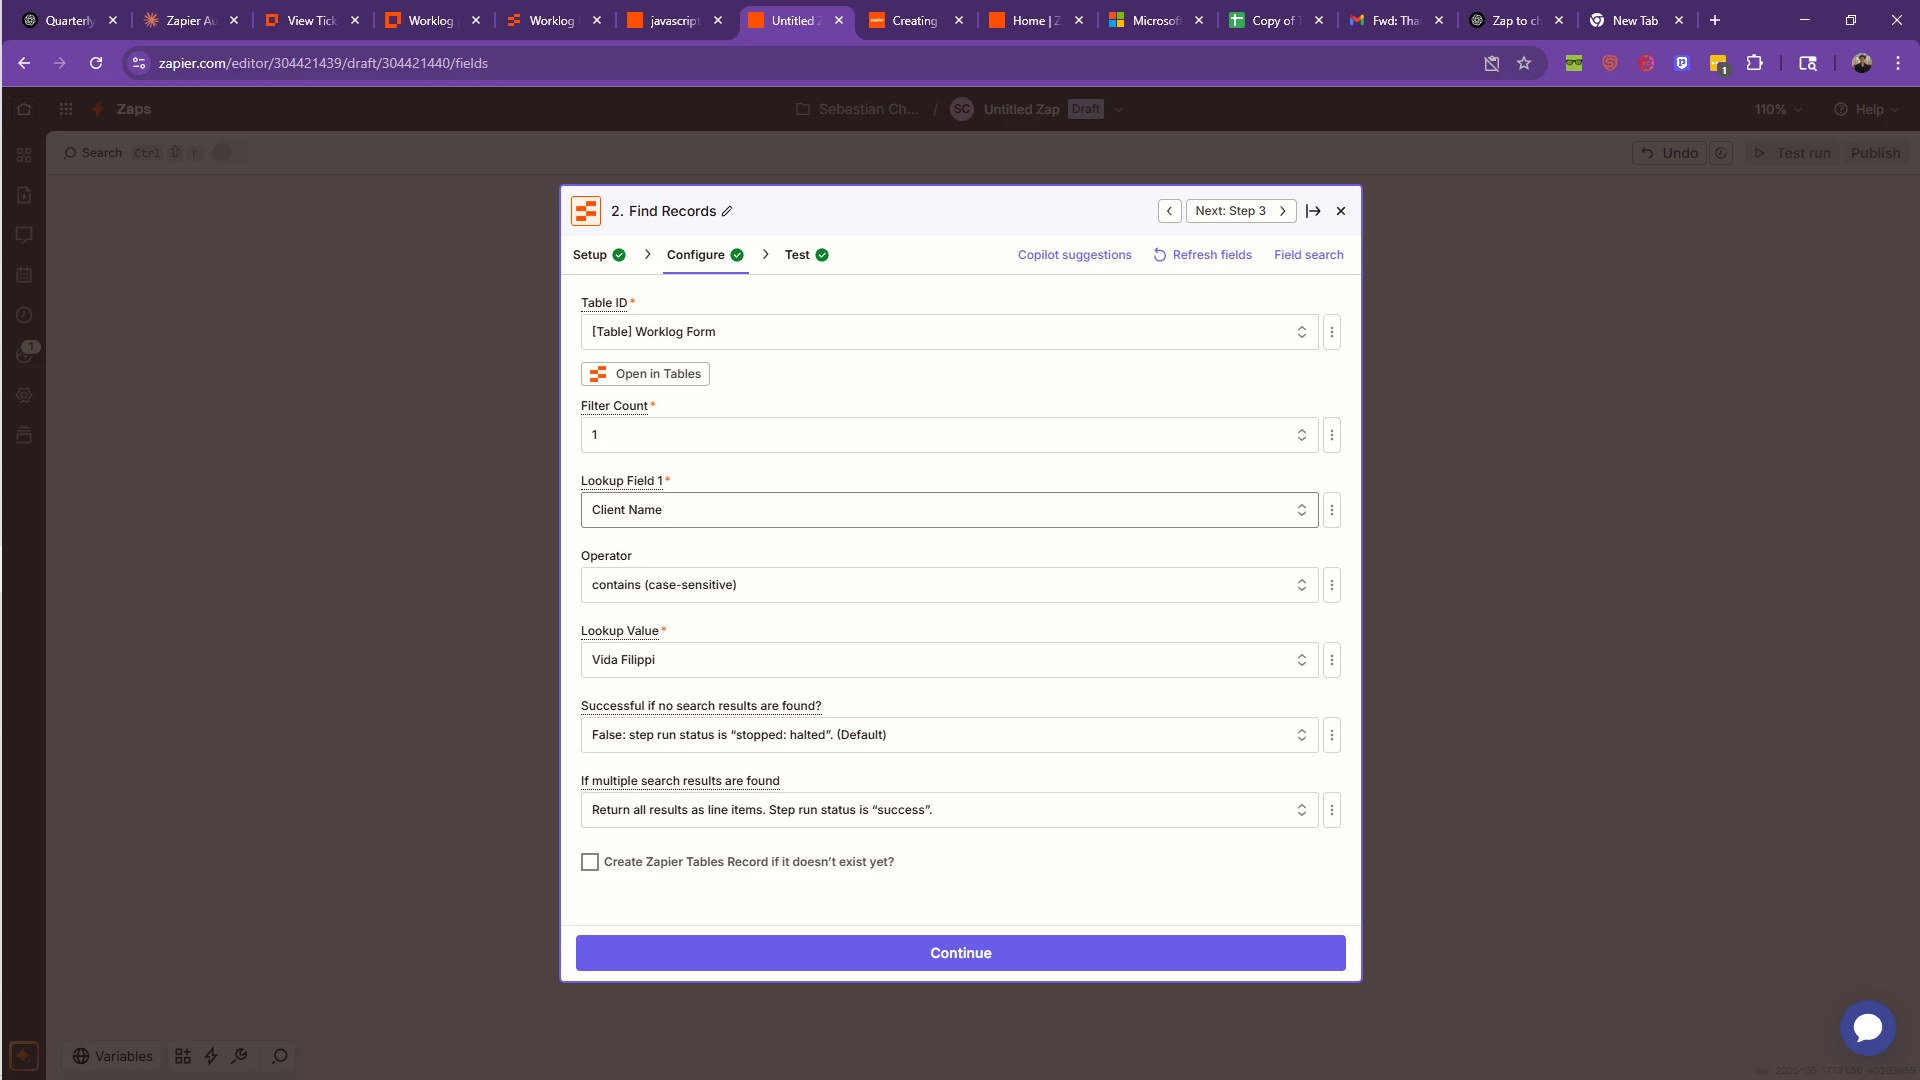The image size is (1920, 1080).
Task: Open 'Successful if no search results' dropdown
Action: point(949,735)
